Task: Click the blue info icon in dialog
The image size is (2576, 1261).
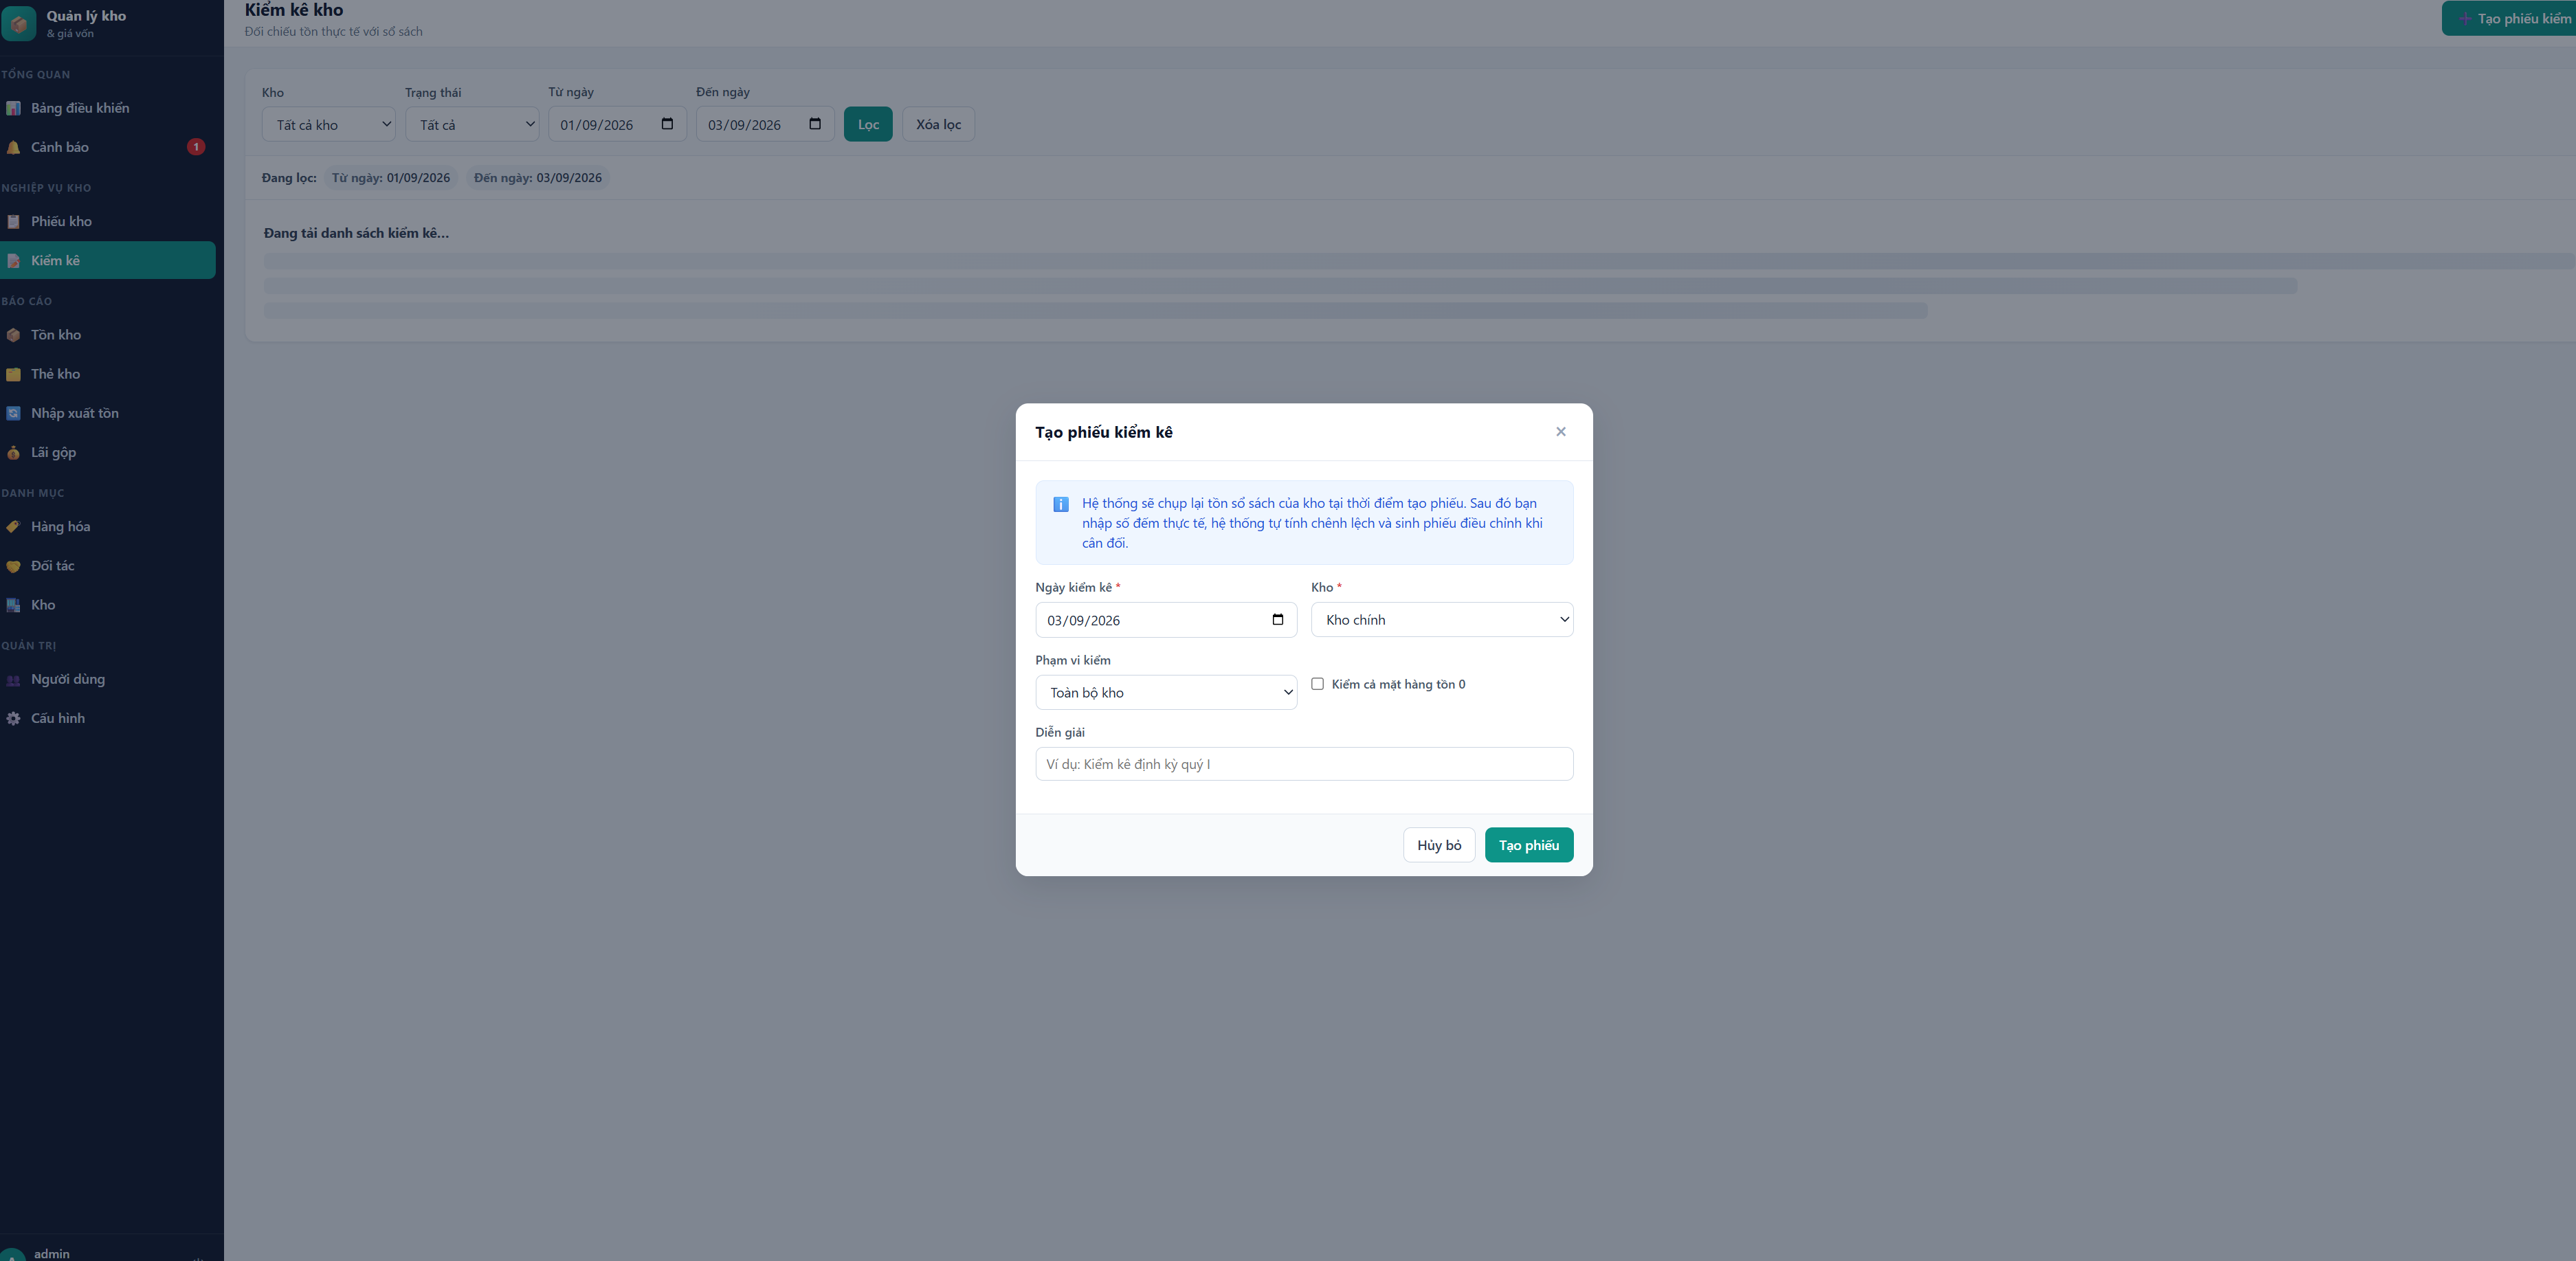Action: (1061, 505)
